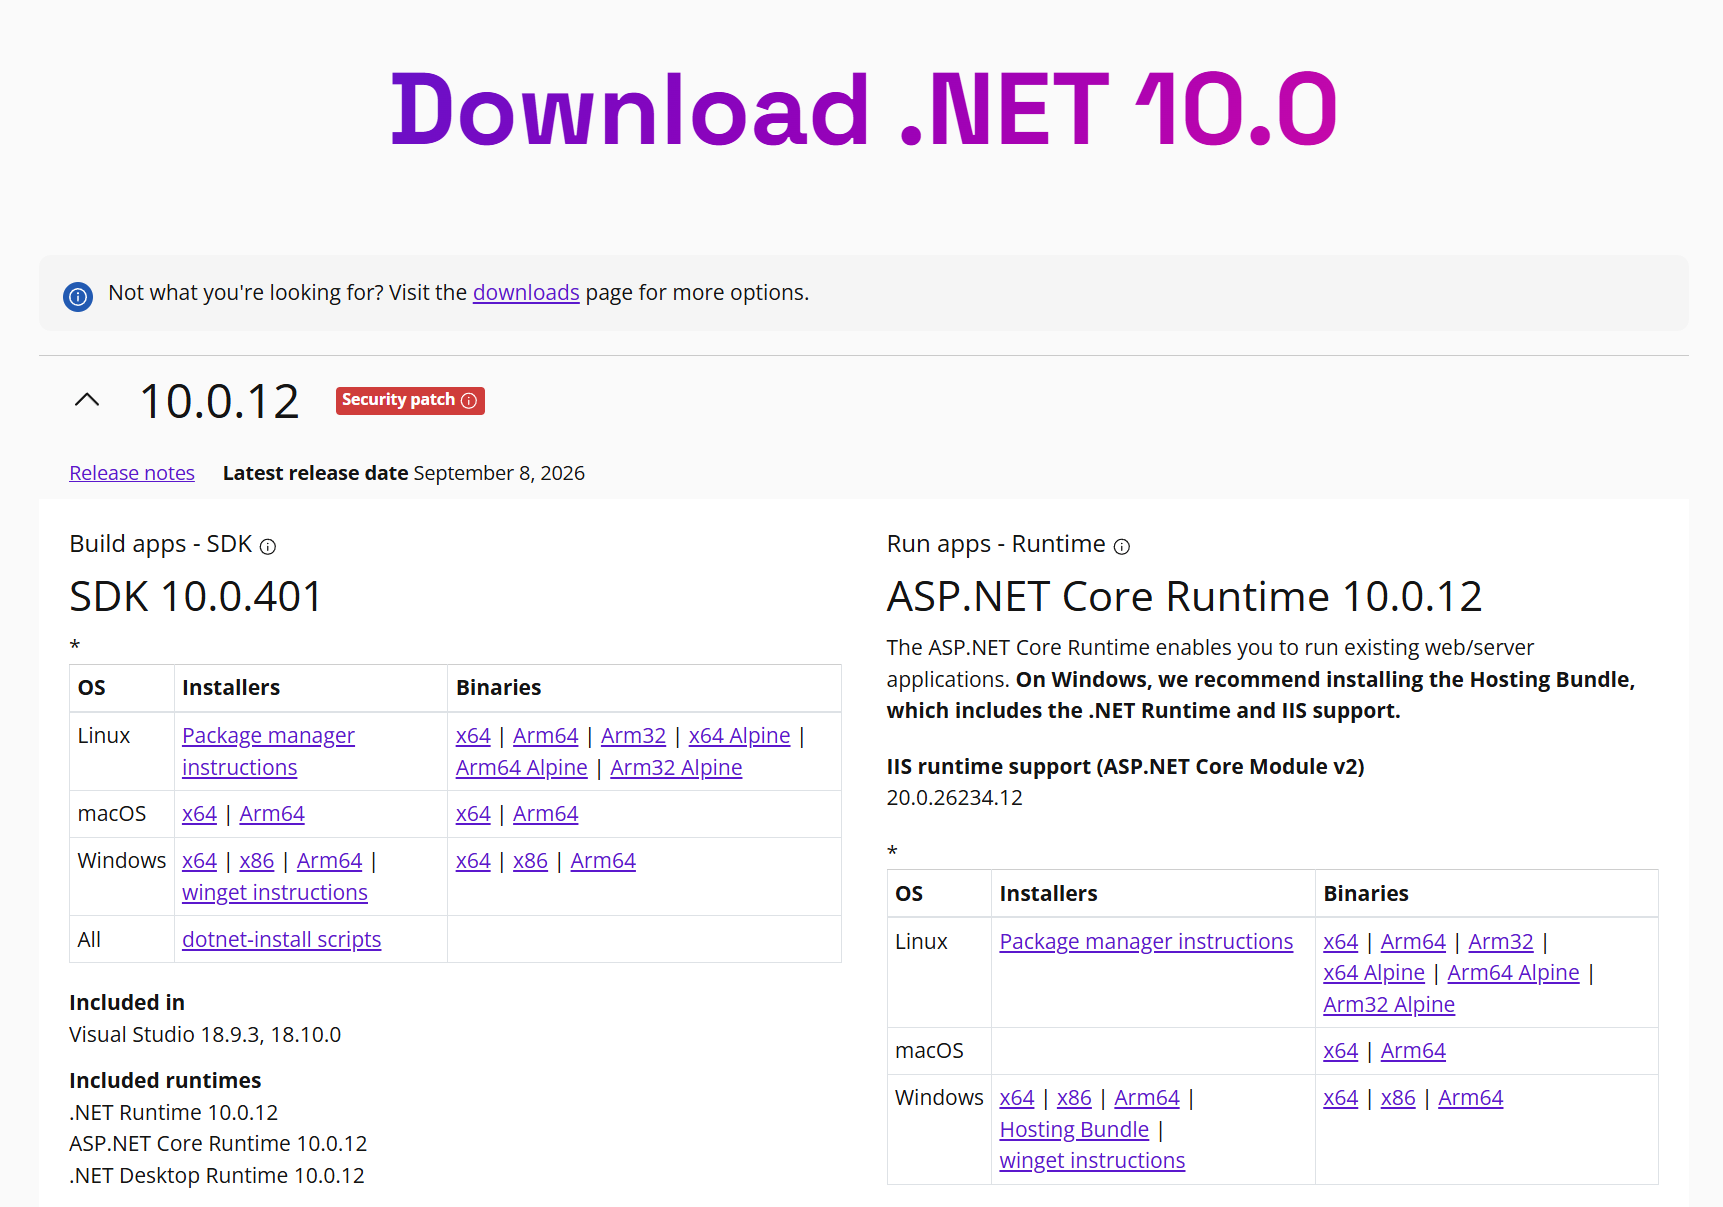Click the Download .NET 10.0 page title

(864, 109)
